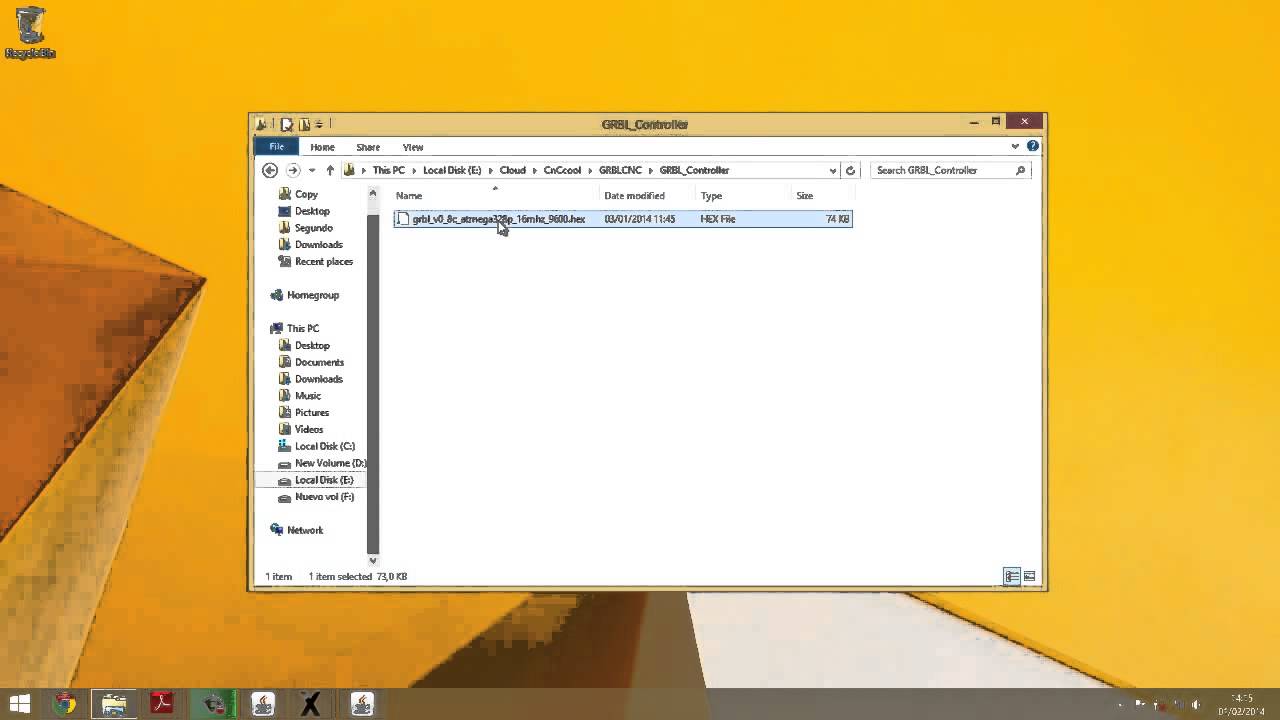This screenshot has width=1280, height=720.
Task: Select Network in navigation pane
Action: pos(304,530)
